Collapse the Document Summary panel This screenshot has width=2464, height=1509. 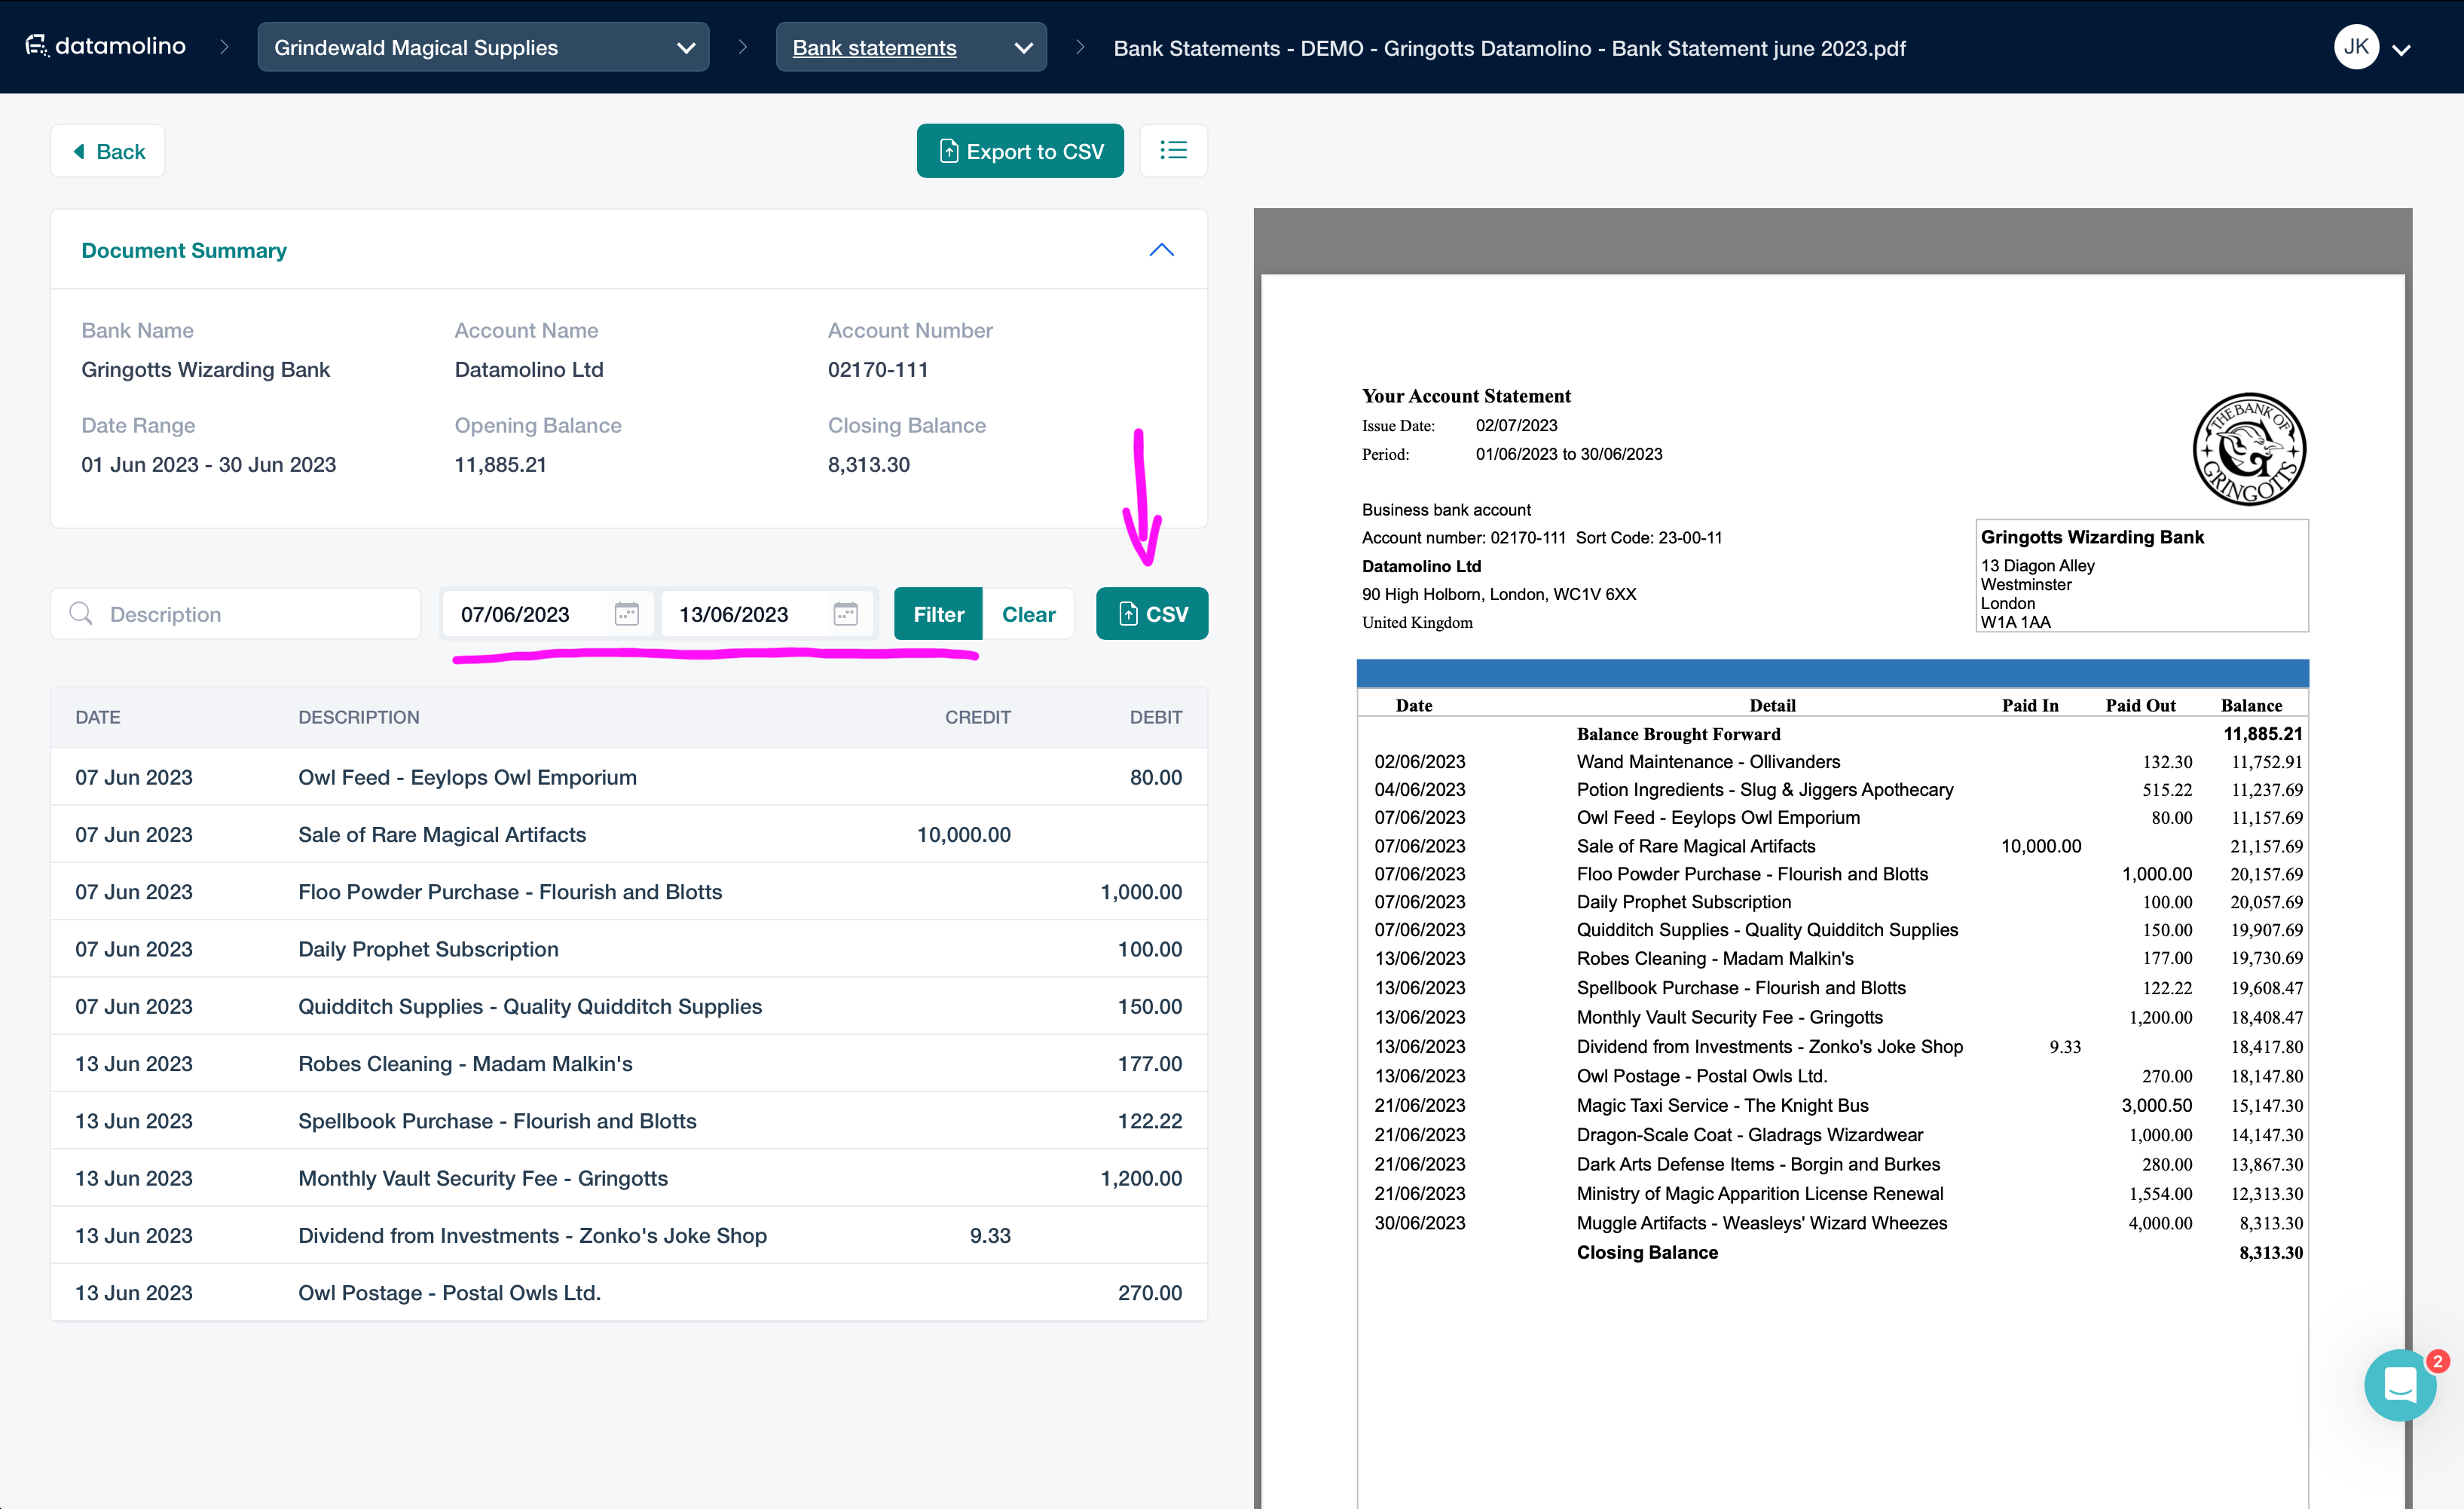(x=1161, y=250)
